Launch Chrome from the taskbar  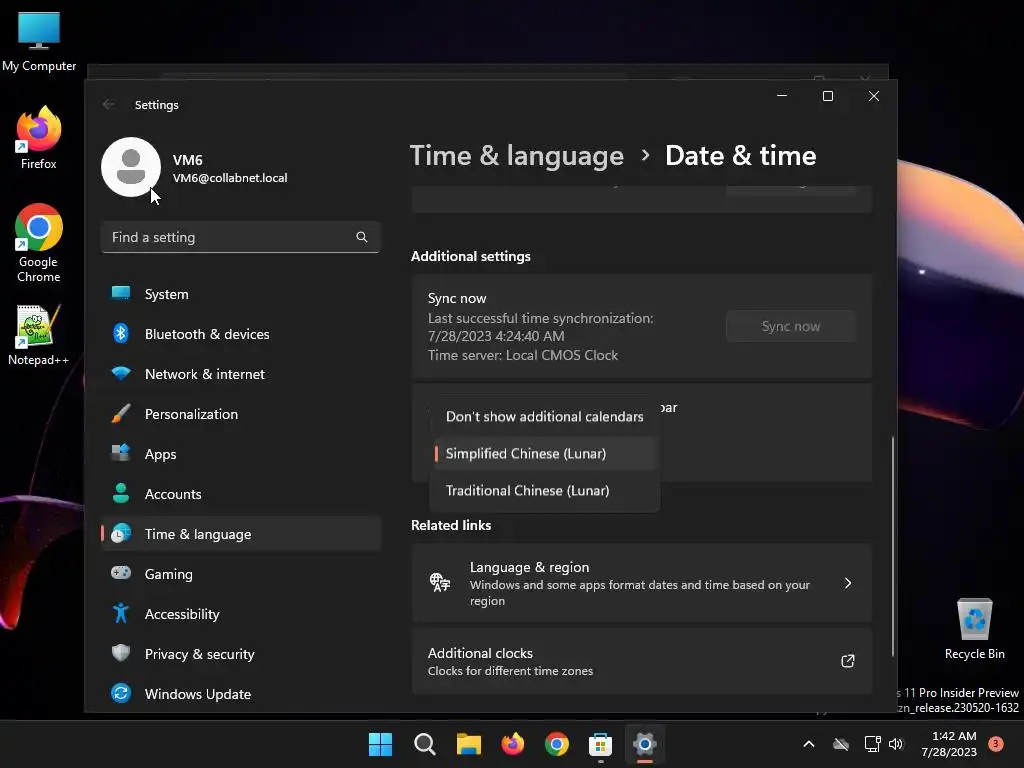556,744
